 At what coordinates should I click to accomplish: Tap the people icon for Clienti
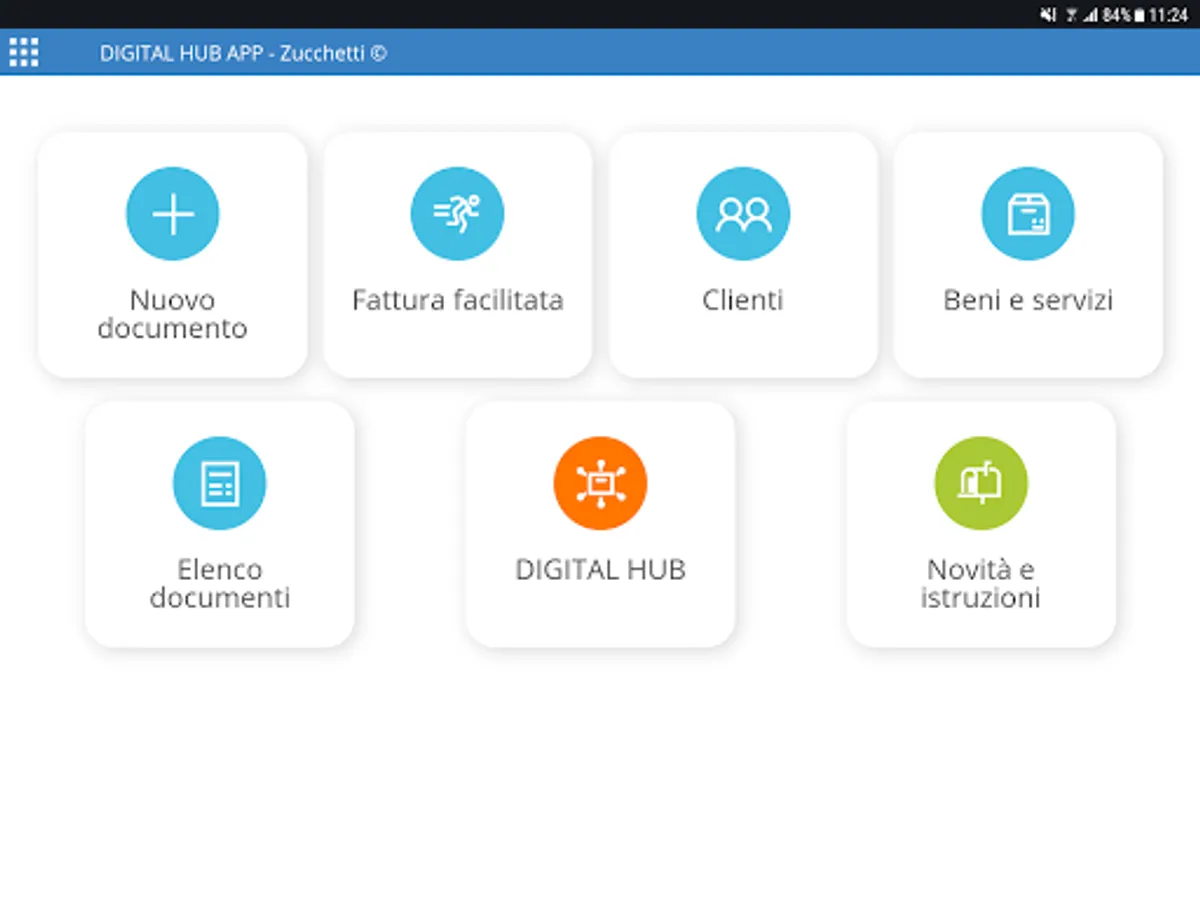tap(743, 214)
